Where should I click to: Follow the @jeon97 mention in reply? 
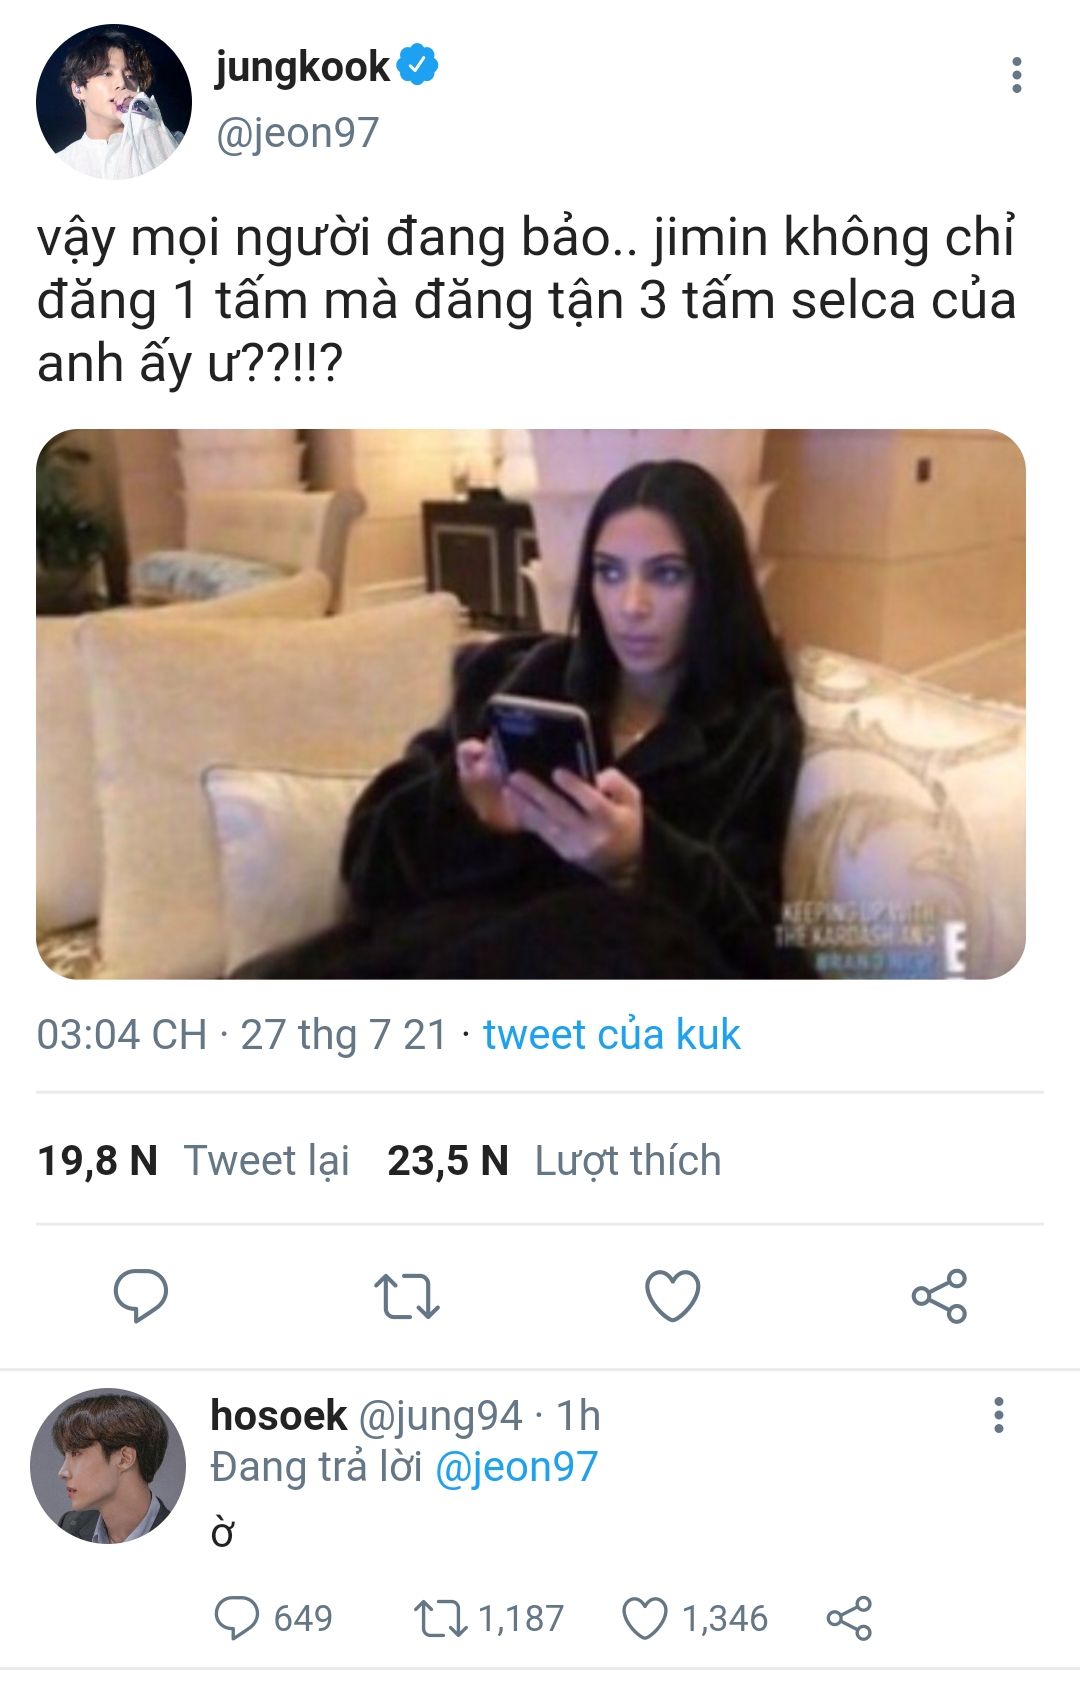pos(516,1467)
